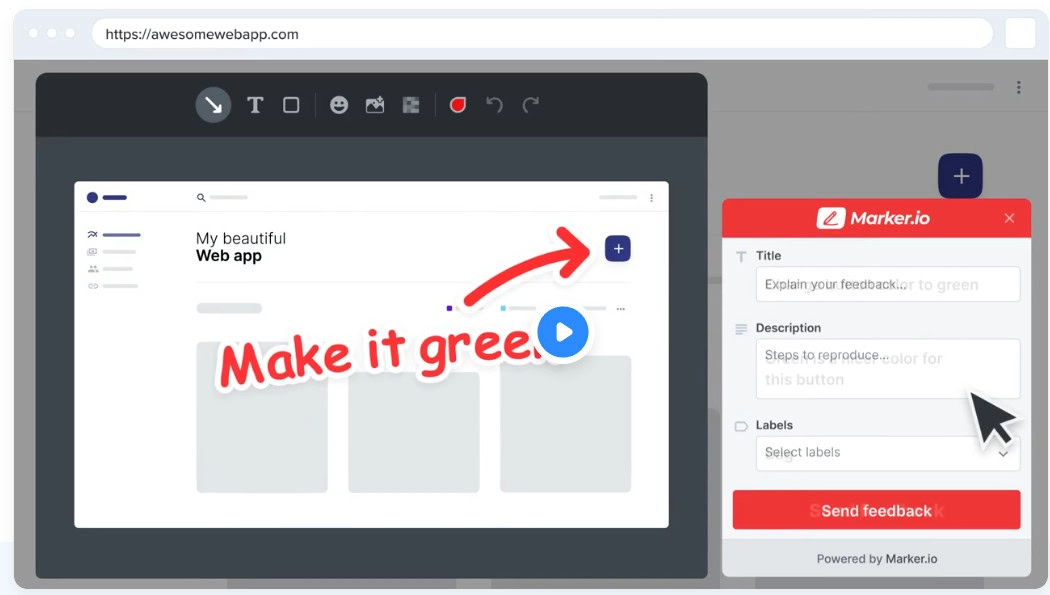Undo the last annotation
Image resolution: width=1050 pixels, height=595 pixels.
point(494,104)
